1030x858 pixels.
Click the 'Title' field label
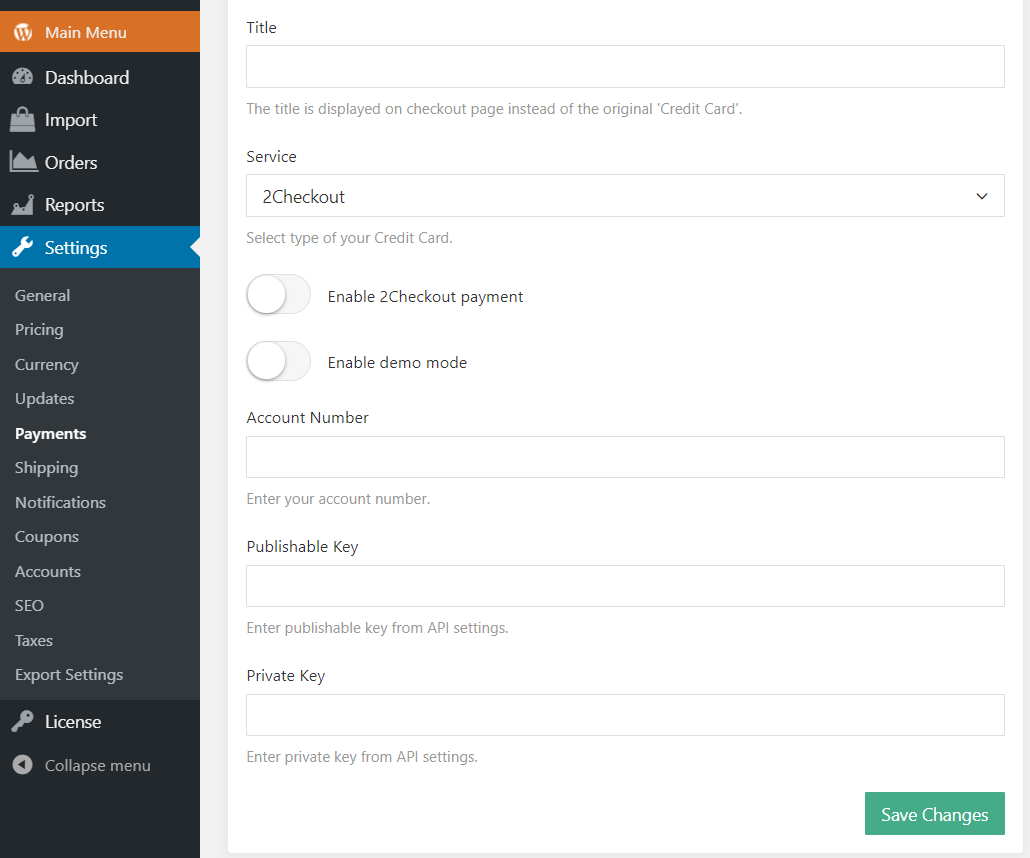(261, 28)
